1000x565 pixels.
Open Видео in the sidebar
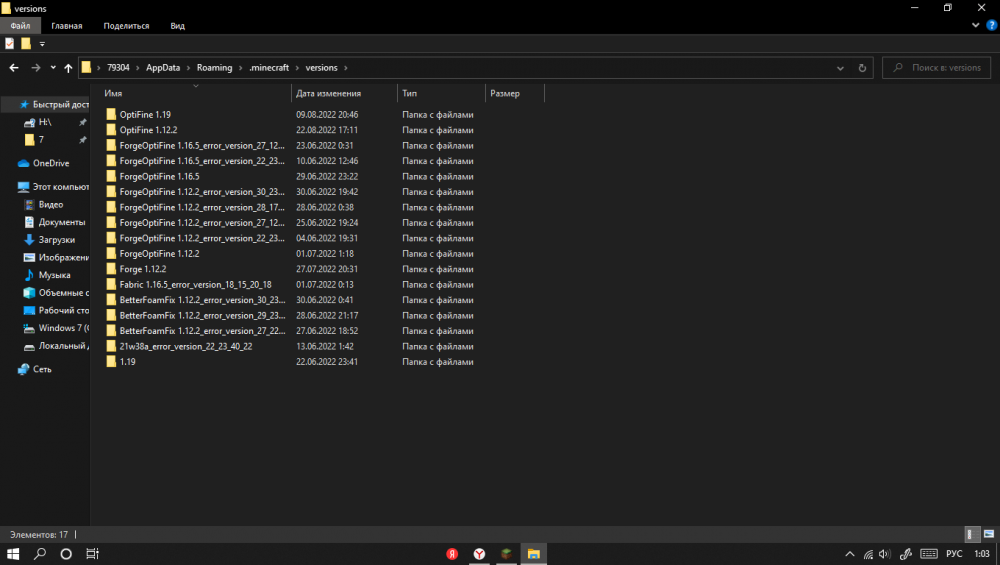44,205
